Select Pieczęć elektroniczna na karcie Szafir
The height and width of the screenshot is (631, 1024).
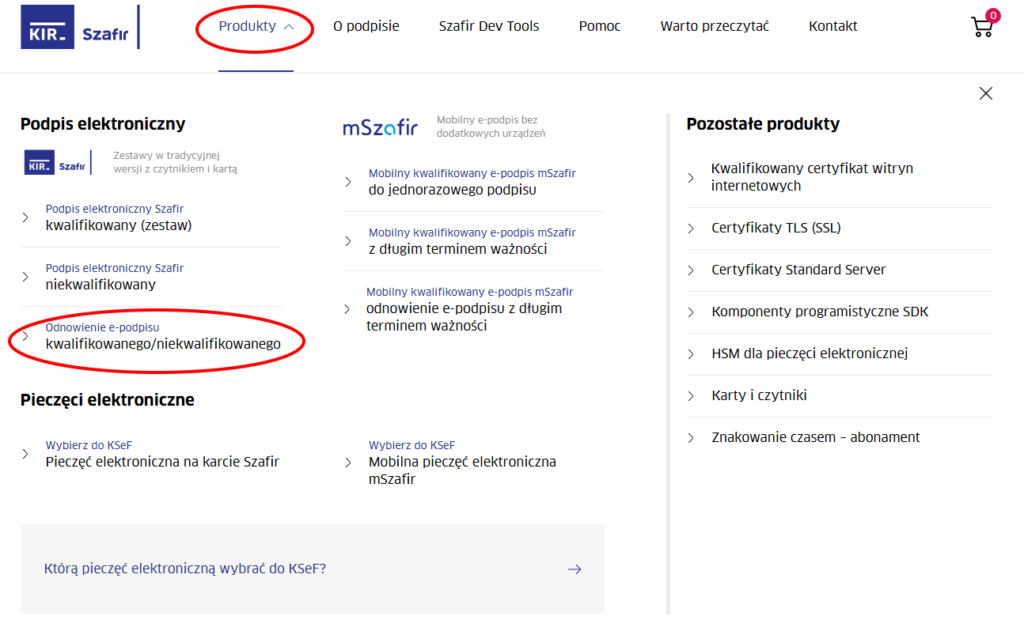point(162,454)
